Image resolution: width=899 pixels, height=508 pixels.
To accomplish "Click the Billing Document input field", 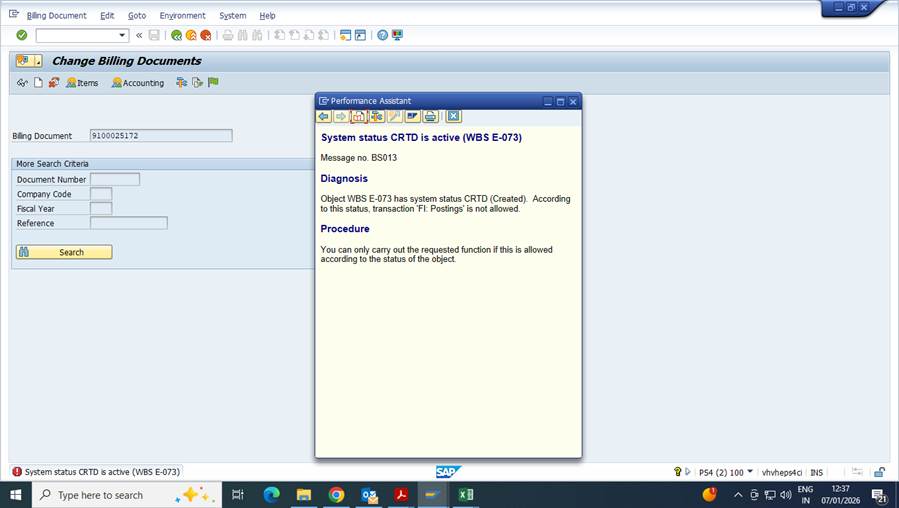I will (160, 136).
